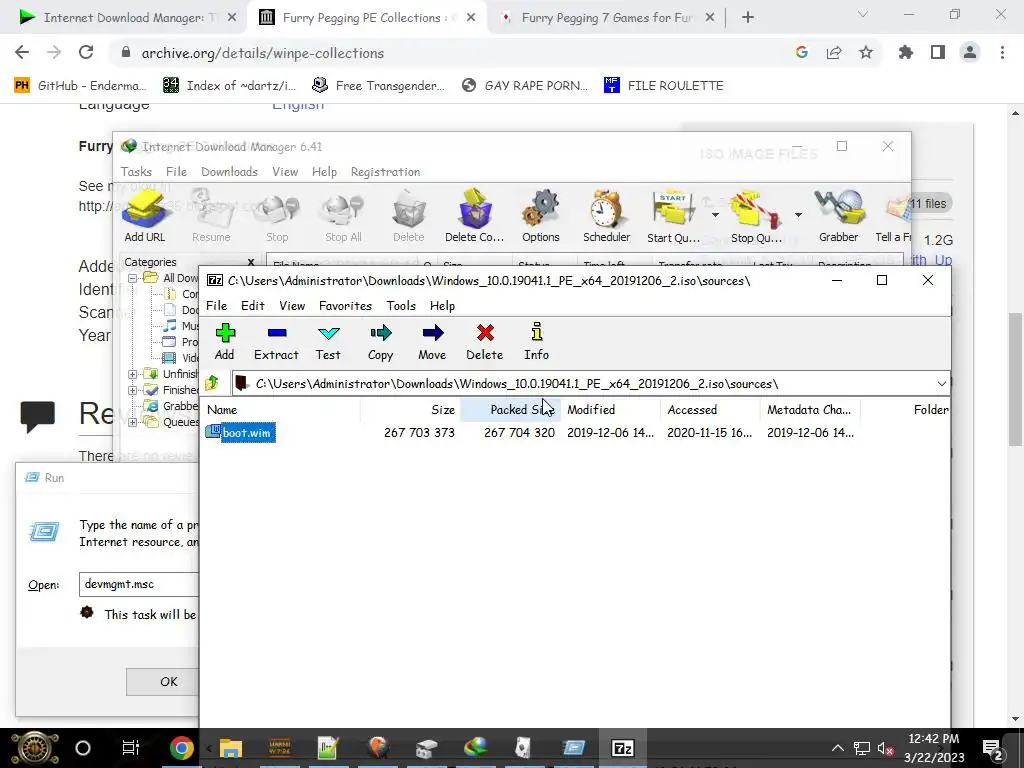
Task: Open the Stop Queue dropdown arrow
Action: click(798, 215)
